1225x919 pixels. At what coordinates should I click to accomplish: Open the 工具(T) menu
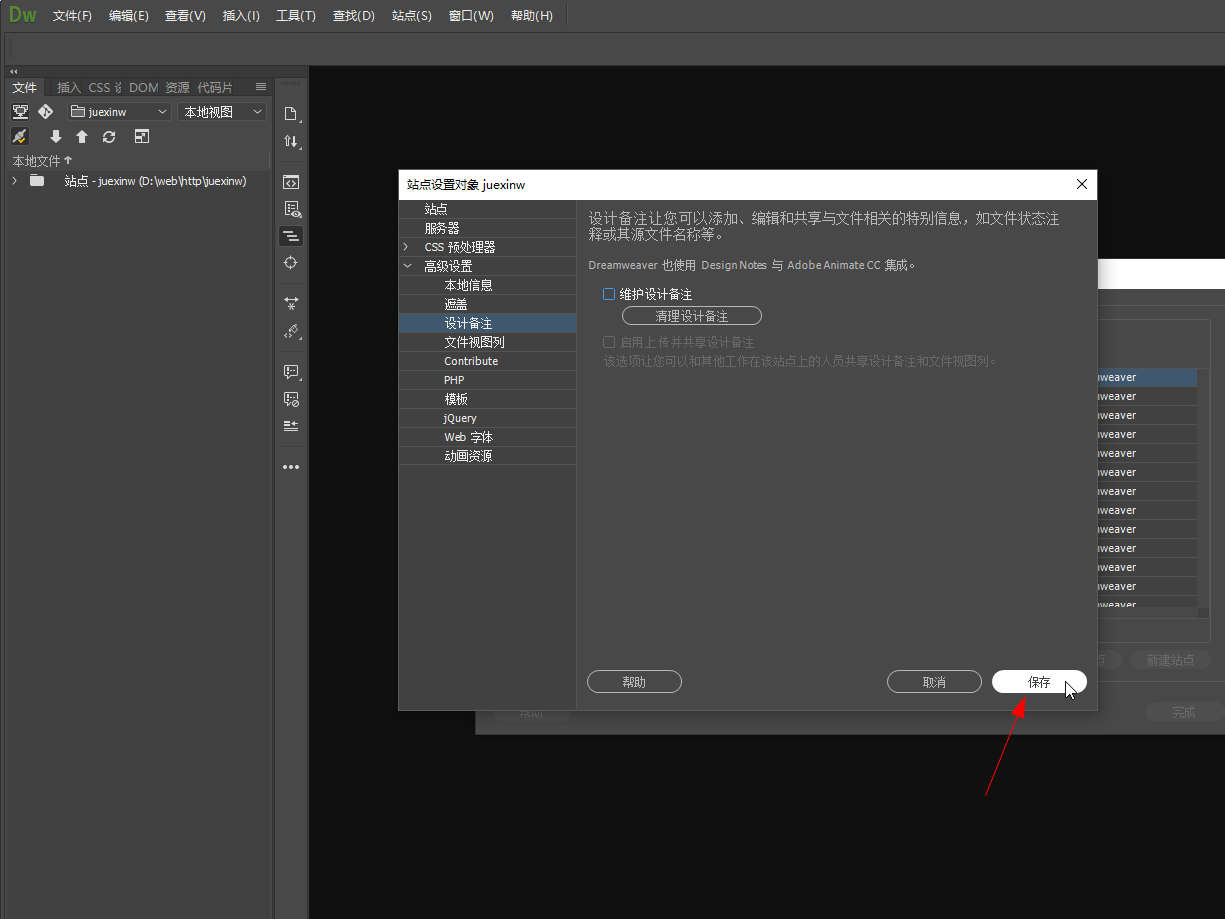click(296, 16)
